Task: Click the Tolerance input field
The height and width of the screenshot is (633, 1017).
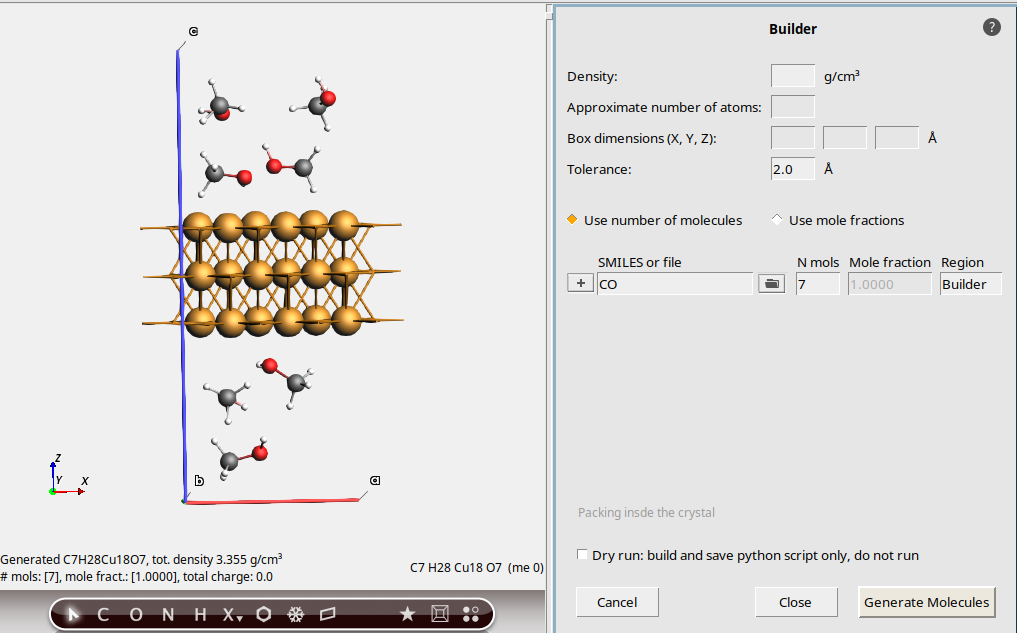Action: [792, 169]
